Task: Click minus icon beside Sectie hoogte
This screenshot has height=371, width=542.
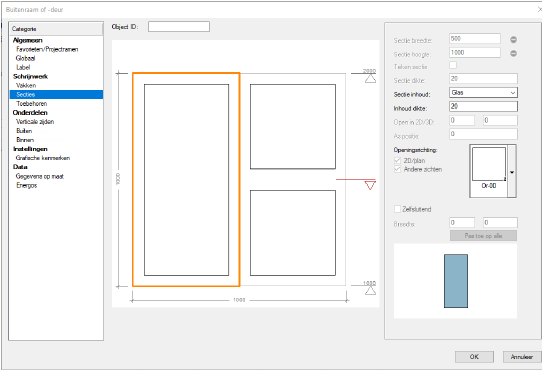Action: pyautogui.click(x=513, y=53)
